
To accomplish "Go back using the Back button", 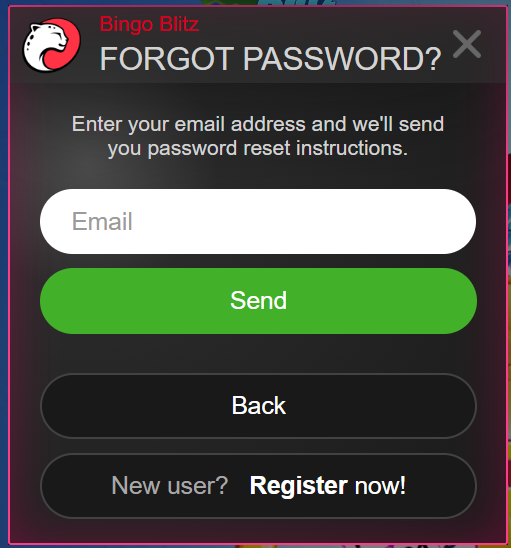I will click(x=258, y=406).
